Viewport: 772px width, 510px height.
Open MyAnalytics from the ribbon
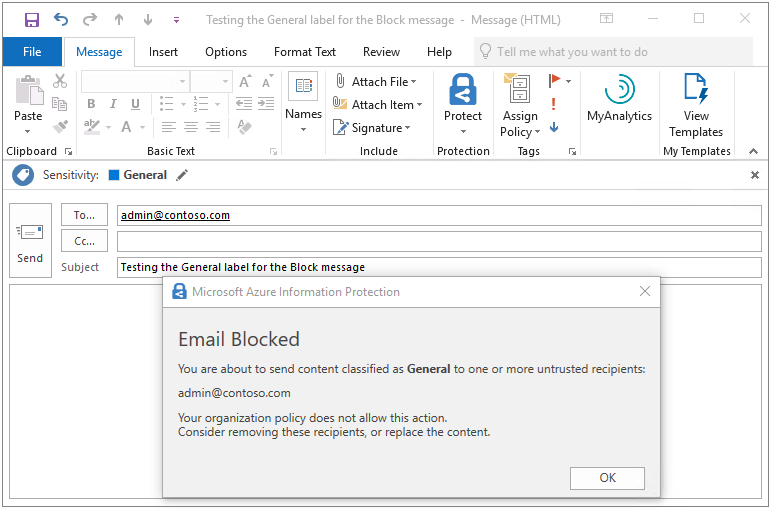pyautogui.click(x=619, y=98)
